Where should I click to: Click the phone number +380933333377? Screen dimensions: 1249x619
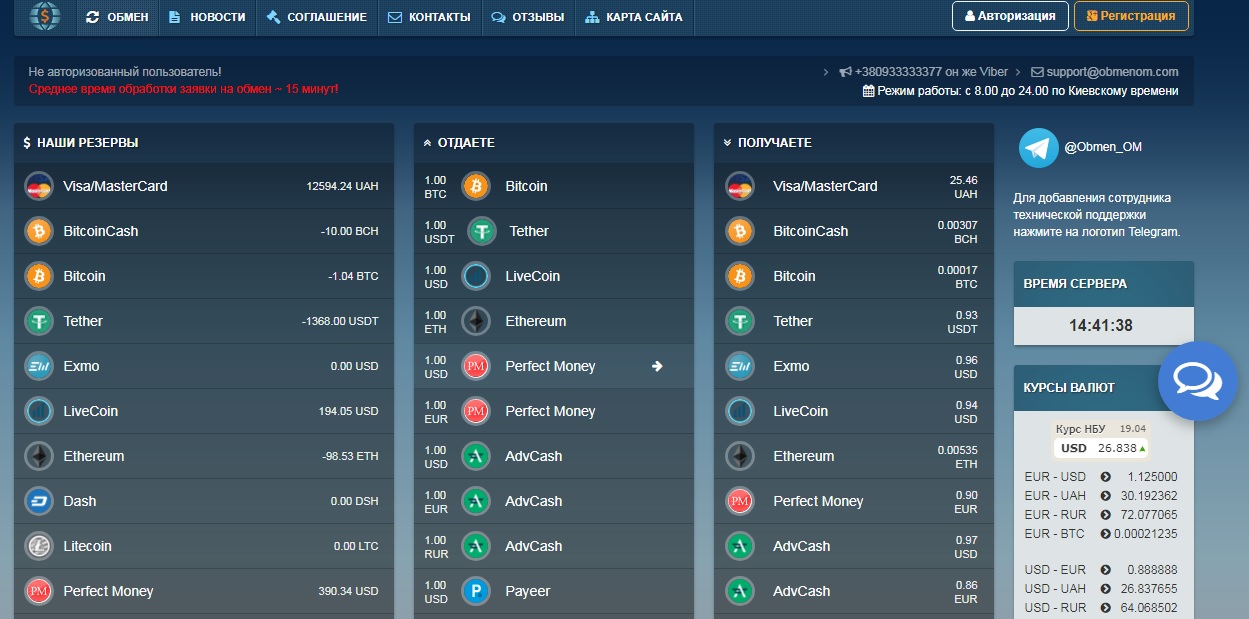click(x=897, y=72)
